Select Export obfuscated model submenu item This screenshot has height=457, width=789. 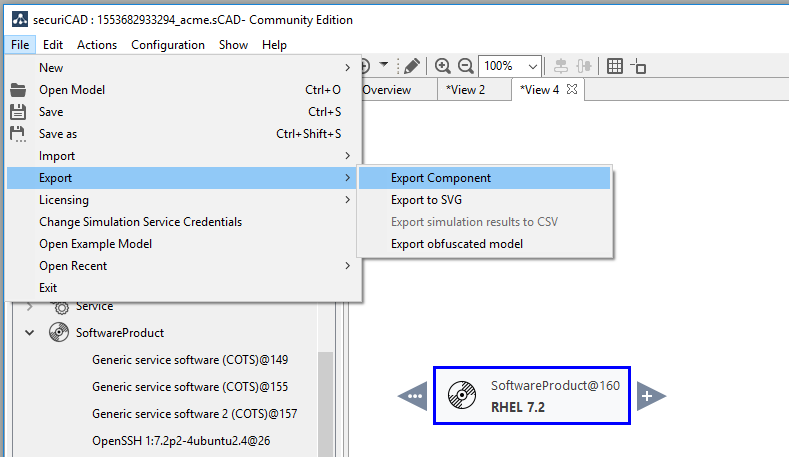click(x=485, y=244)
